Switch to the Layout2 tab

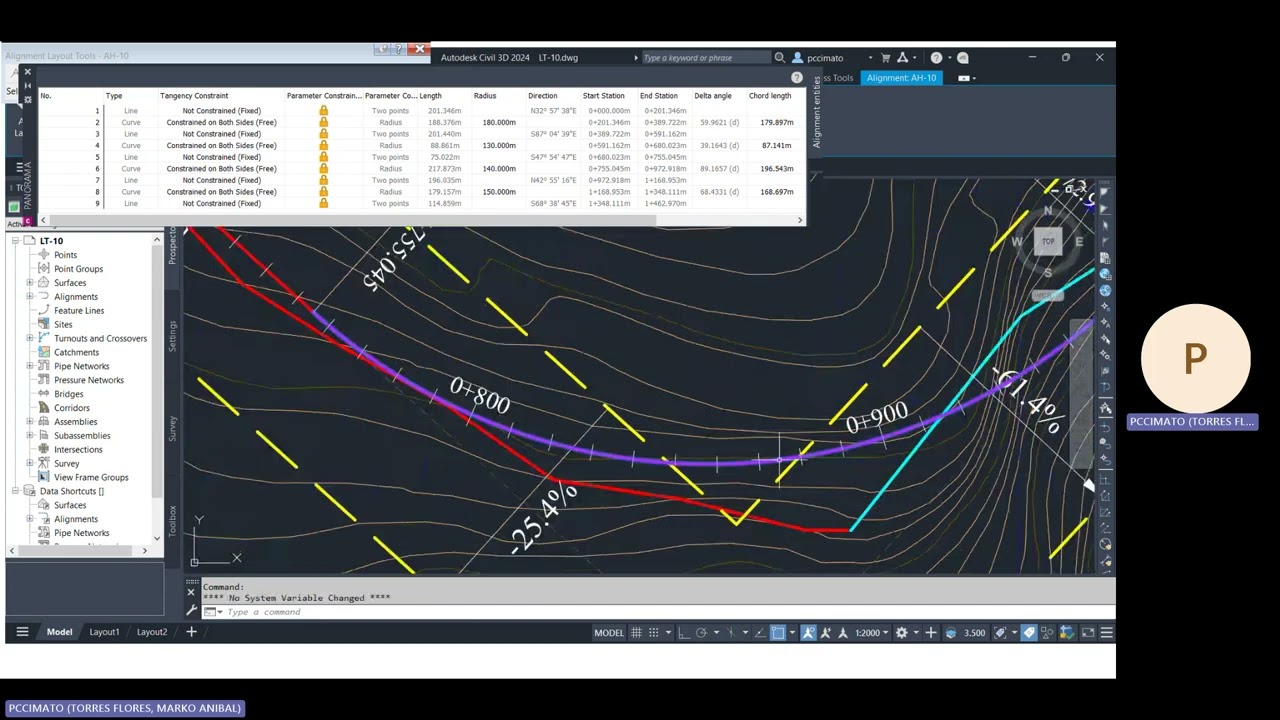pyautogui.click(x=152, y=632)
